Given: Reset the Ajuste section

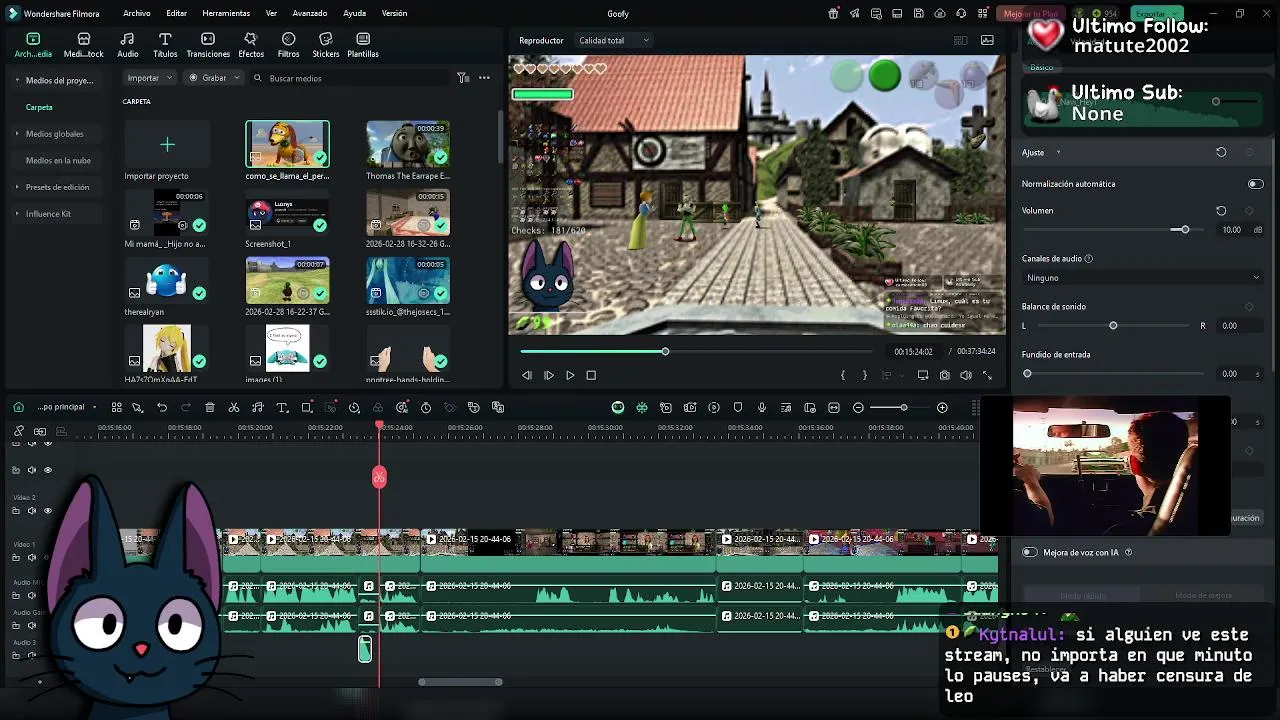Looking at the screenshot, I should [1221, 153].
